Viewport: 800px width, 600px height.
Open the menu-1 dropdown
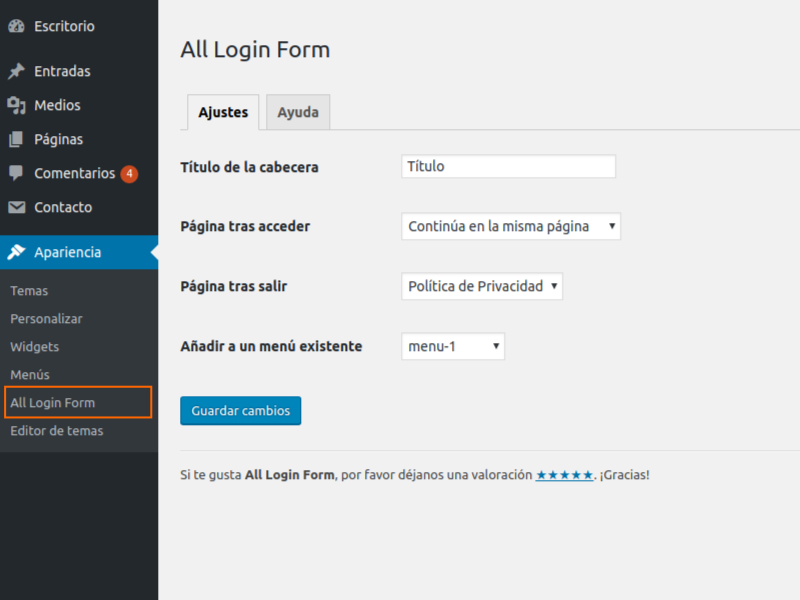[x=453, y=346]
